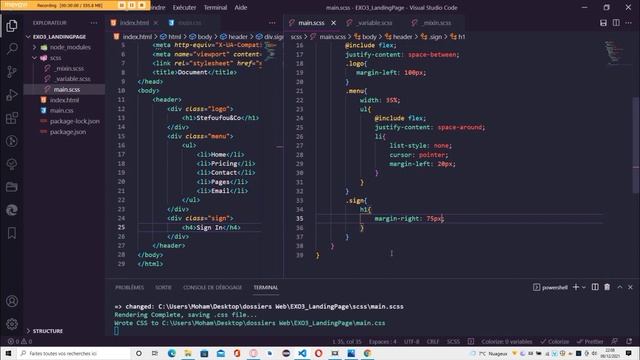Show the CONSOLE DE DÉBOGAGE tab
Viewport: 640px width, 360px height.
point(212,287)
